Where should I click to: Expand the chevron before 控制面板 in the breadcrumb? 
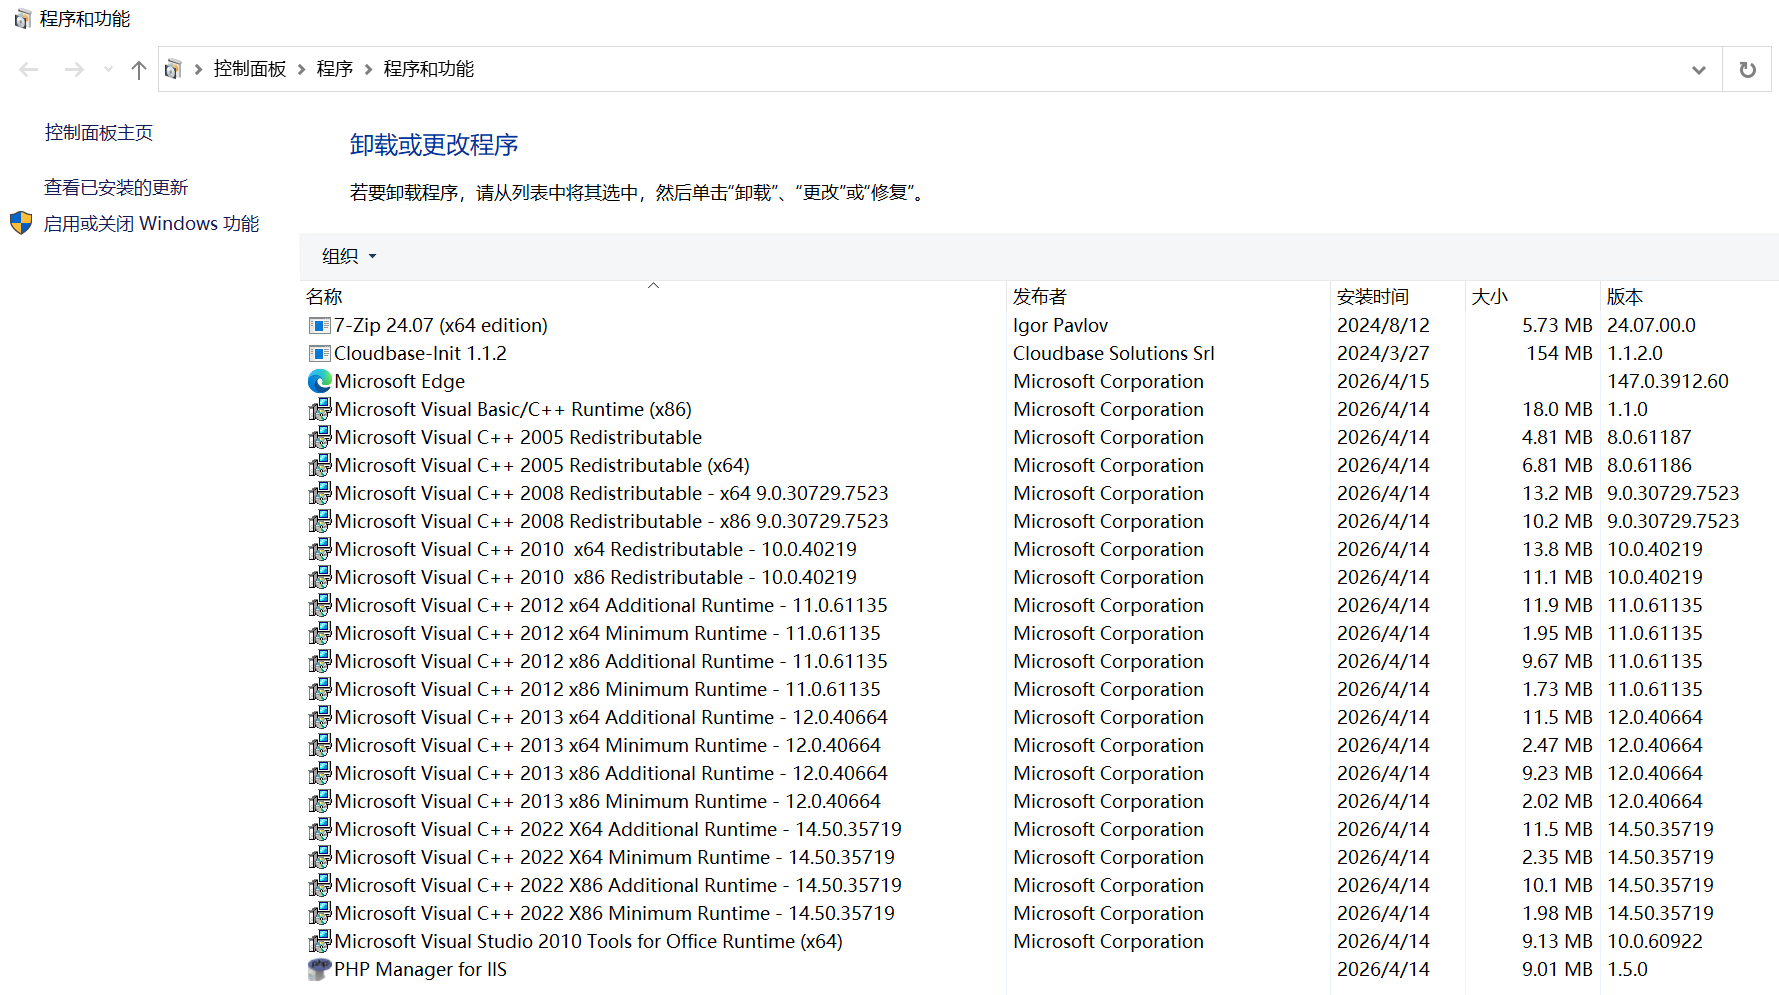(x=198, y=69)
